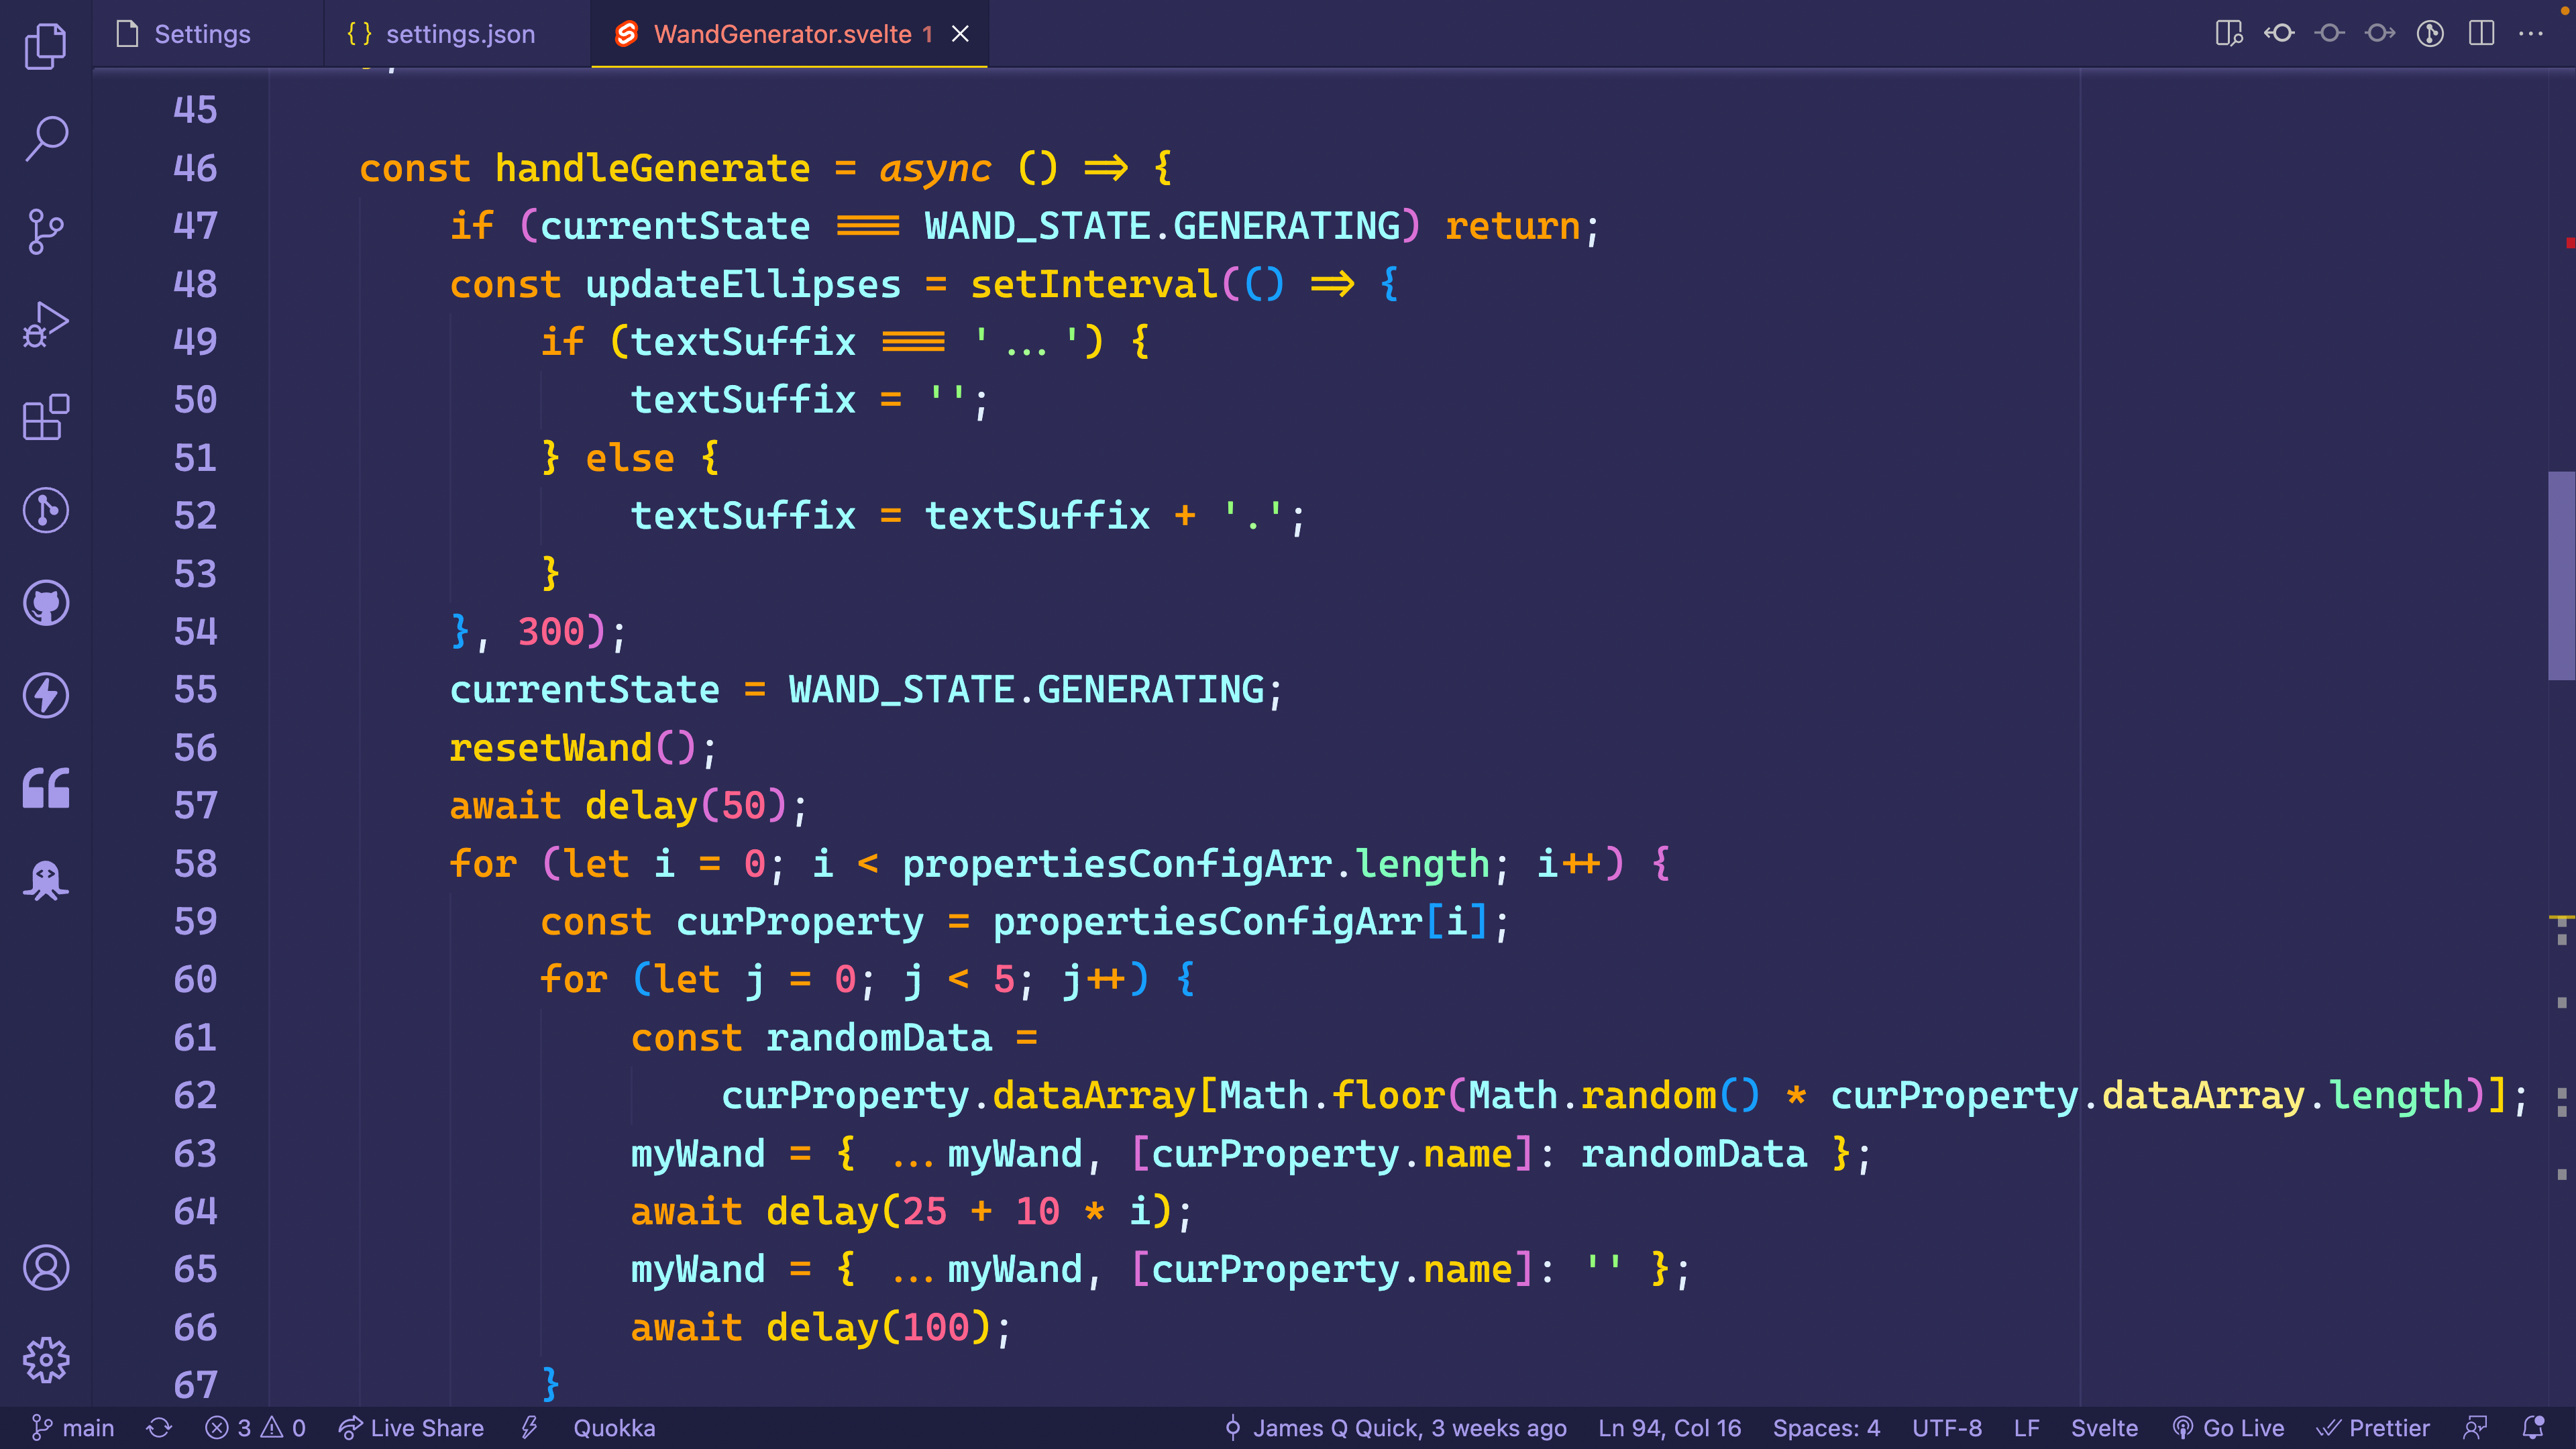
Task: Open preview to the side icon
Action: 2229,33
